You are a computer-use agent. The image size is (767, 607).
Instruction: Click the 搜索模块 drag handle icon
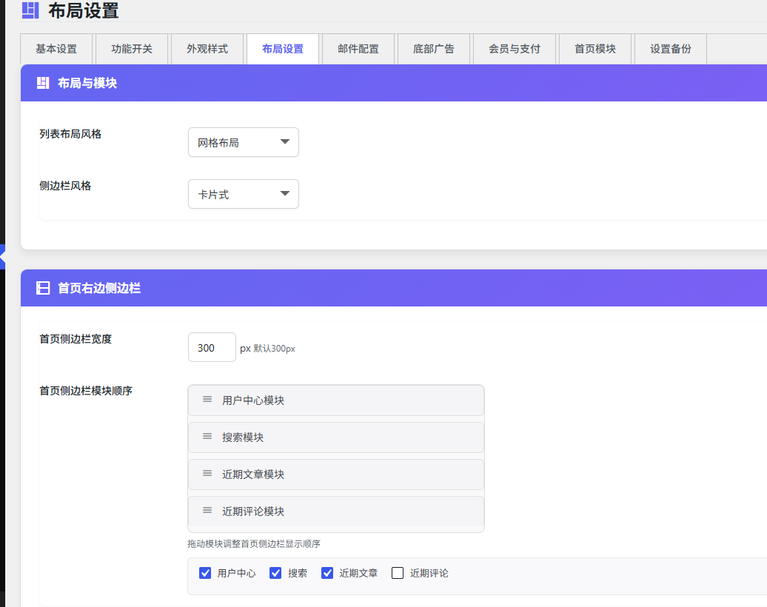(x=207, y=436)
